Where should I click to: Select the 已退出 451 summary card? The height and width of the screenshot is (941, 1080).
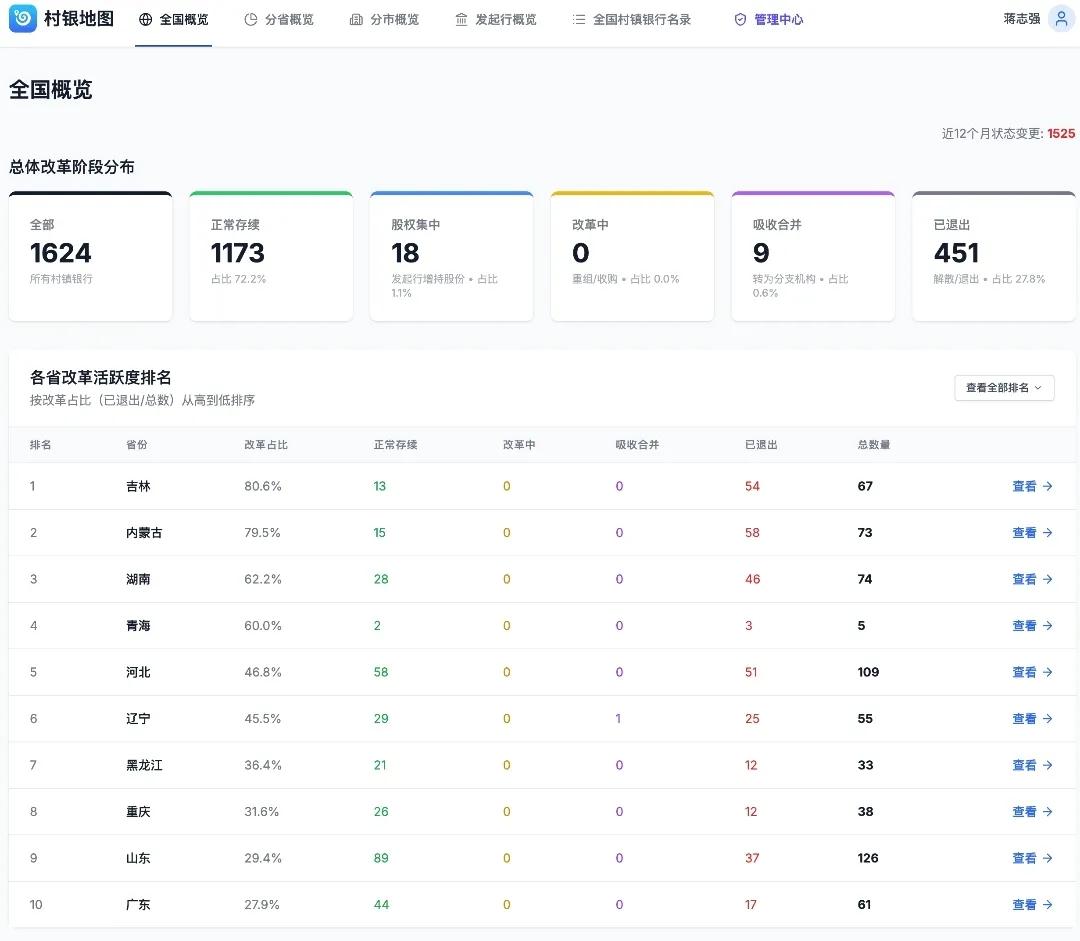(994, 256)
